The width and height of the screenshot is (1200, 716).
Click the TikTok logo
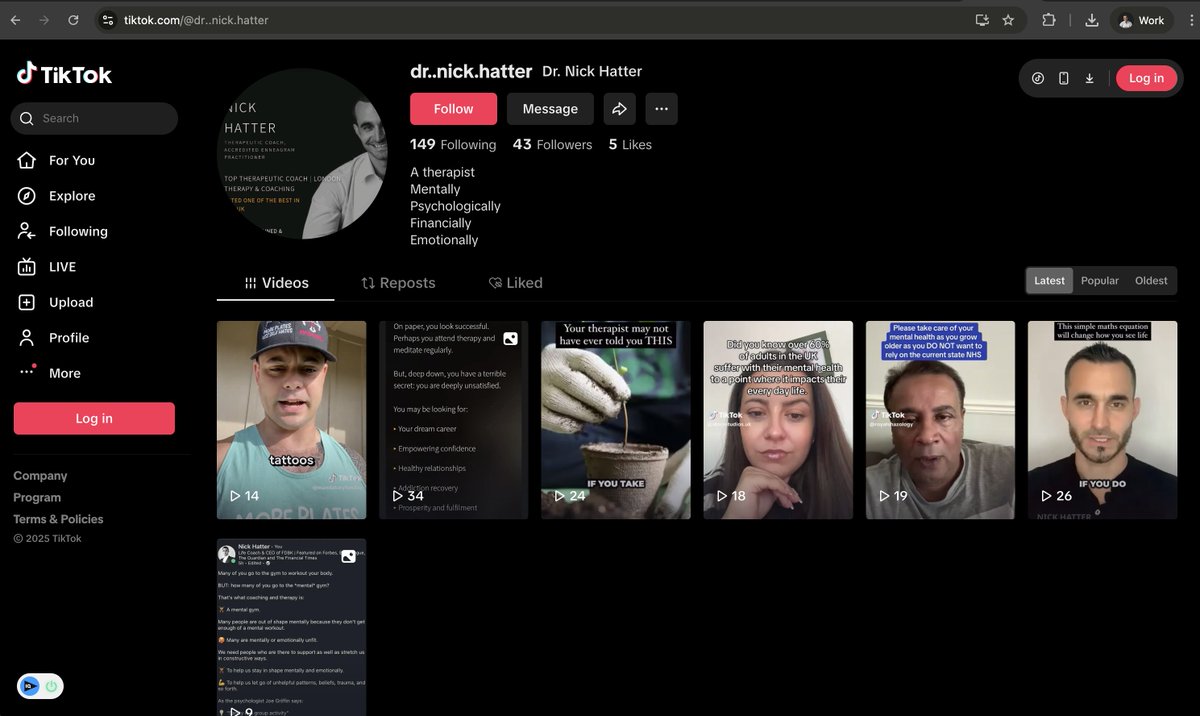(x=64, y=74)
